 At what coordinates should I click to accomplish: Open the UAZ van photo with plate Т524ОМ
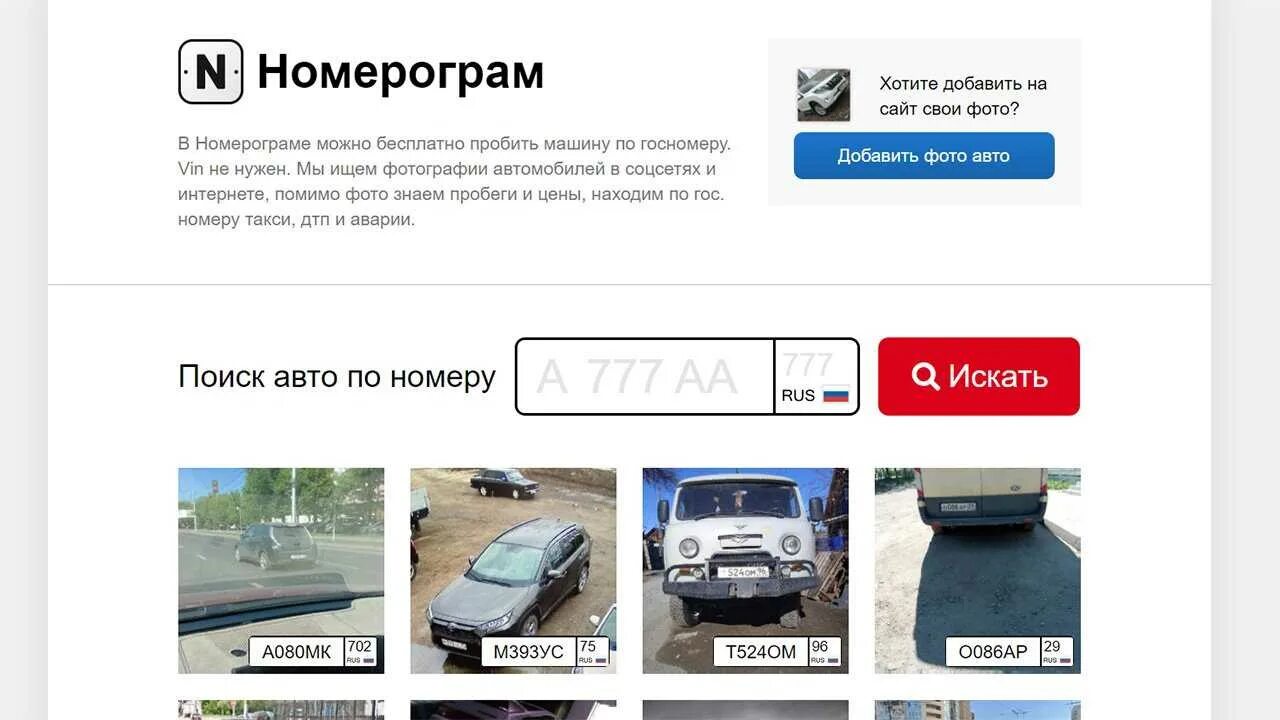click(x=745, y=570)
